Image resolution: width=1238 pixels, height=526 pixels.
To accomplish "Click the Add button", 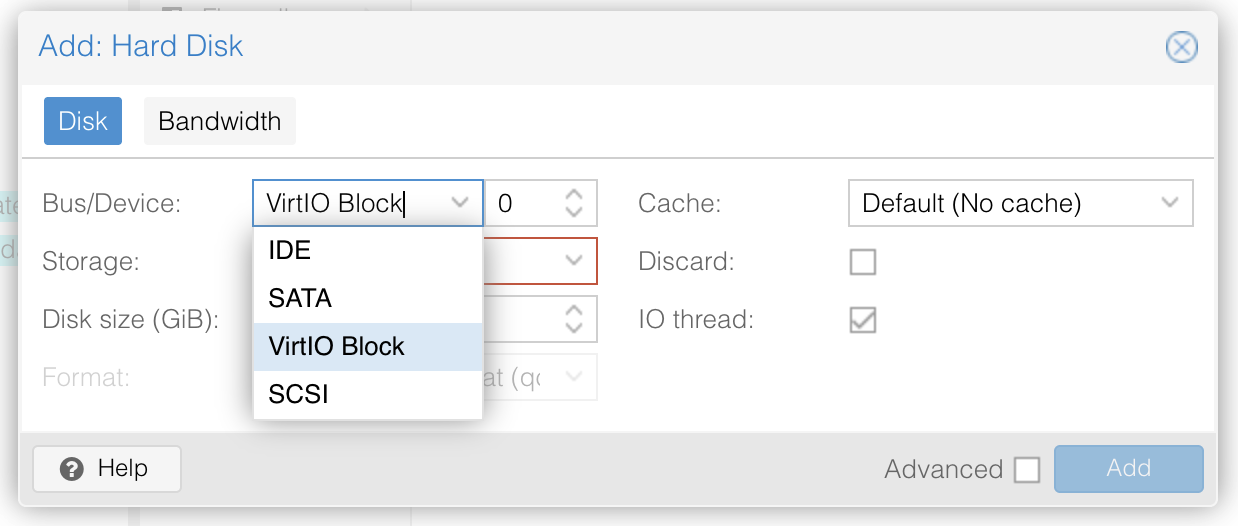I will click(1128, 469).
